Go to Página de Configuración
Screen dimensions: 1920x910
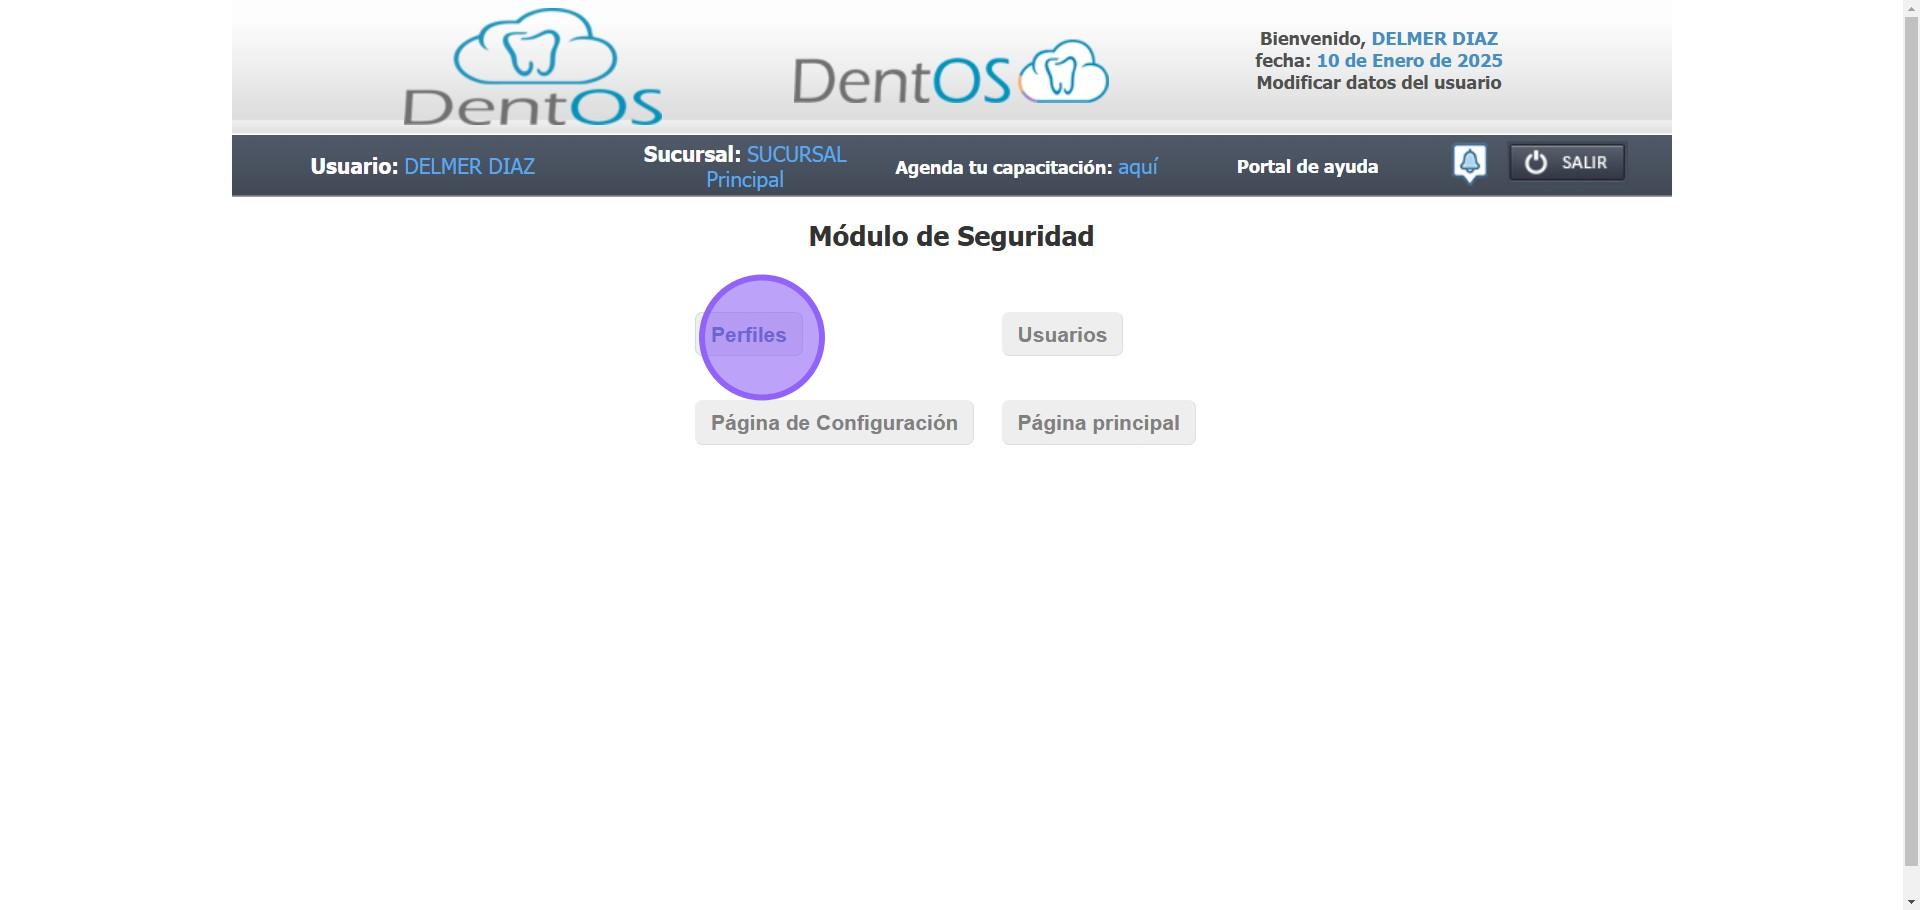pos(834,423)
